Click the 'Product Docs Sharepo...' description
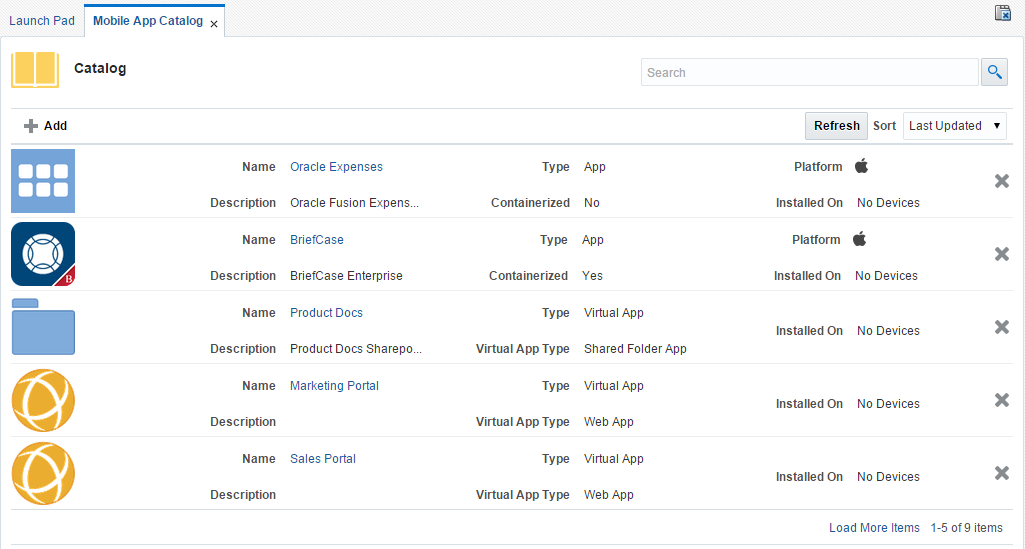Screen dimensions: 1025x549 [356, 348]
